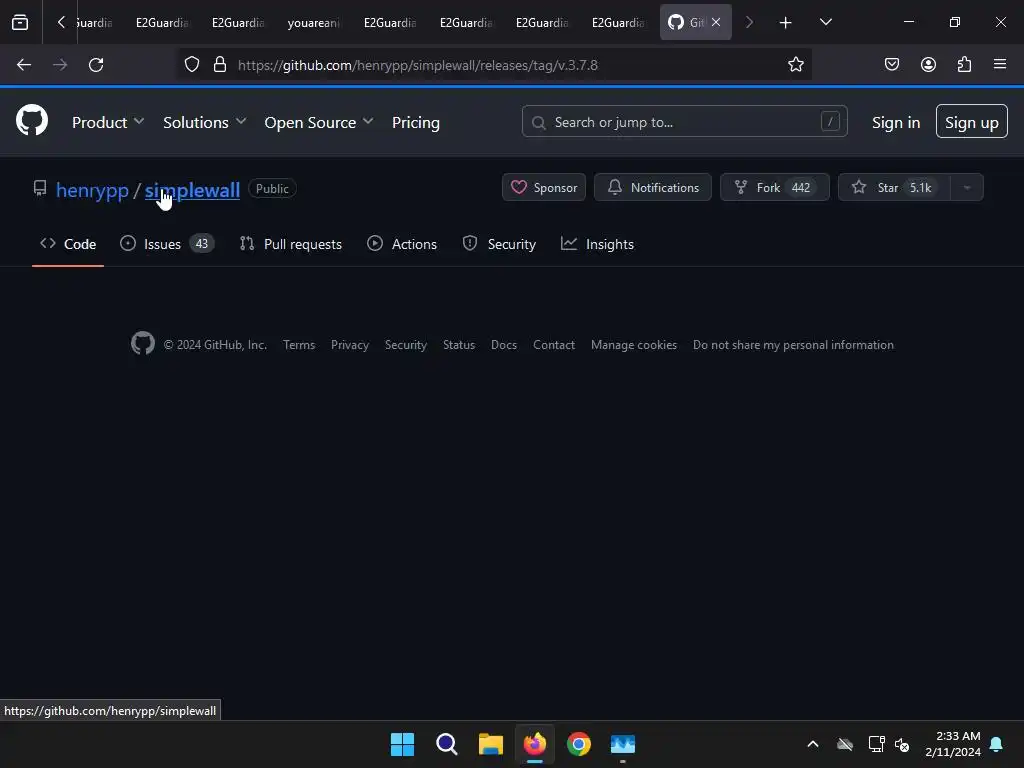The image size is (1024, 768).
Task: Switch to the Pull requests tab
Action: coord(291,244)
